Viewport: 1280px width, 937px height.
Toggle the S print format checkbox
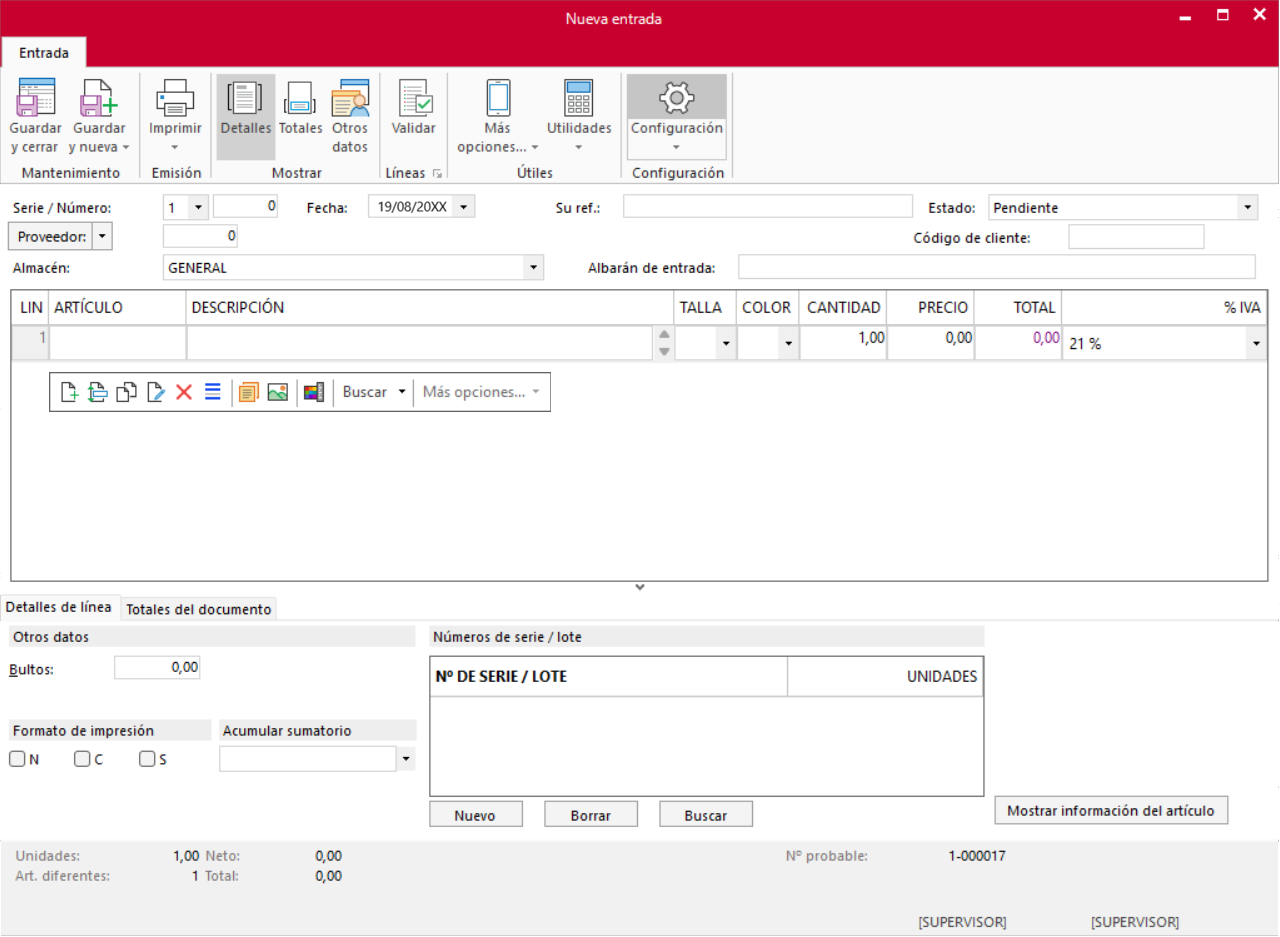[148, 759]
